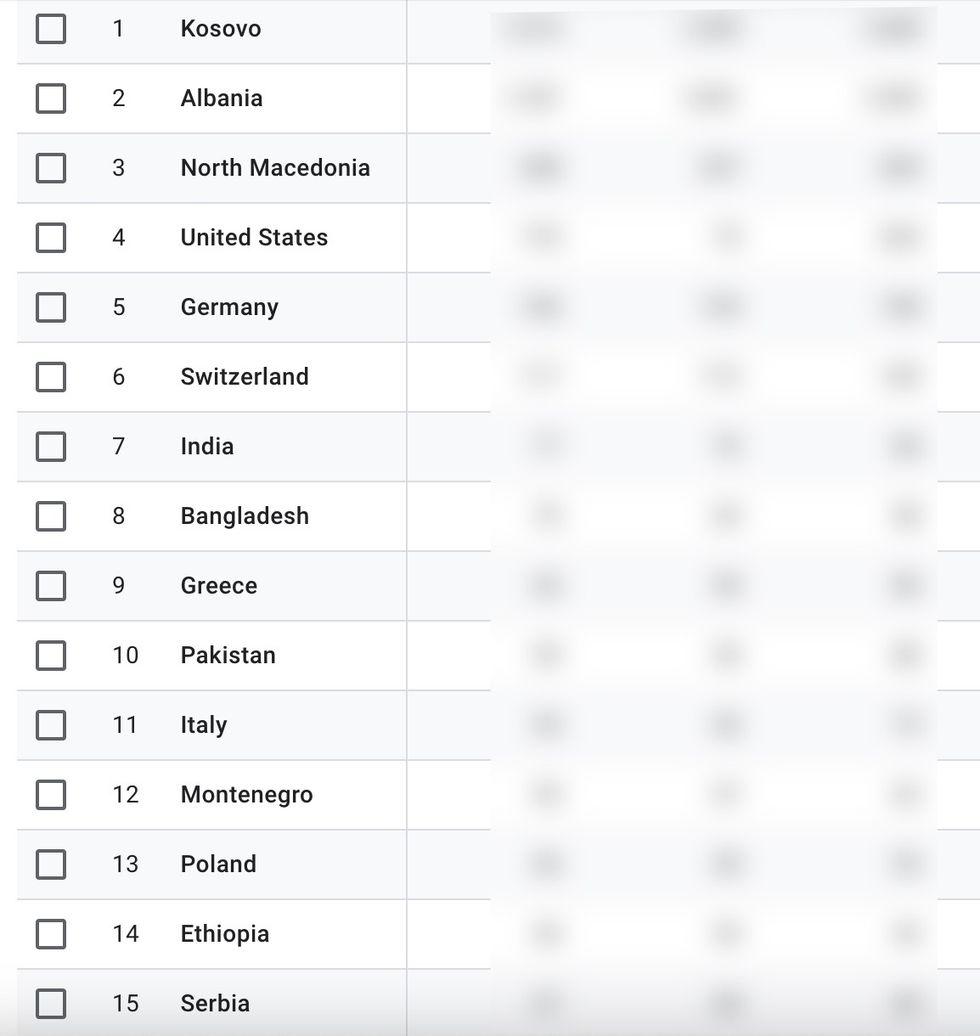Select the India row checkbox

click(x=51, y=446)
